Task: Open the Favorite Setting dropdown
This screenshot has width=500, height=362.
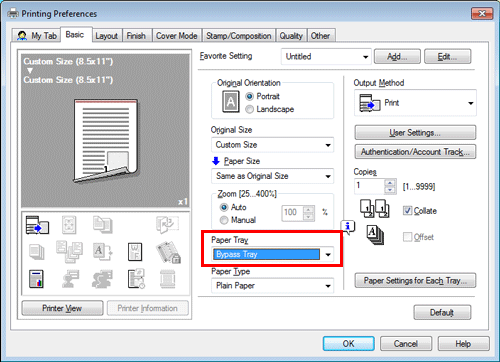Action: coord(326,57)
